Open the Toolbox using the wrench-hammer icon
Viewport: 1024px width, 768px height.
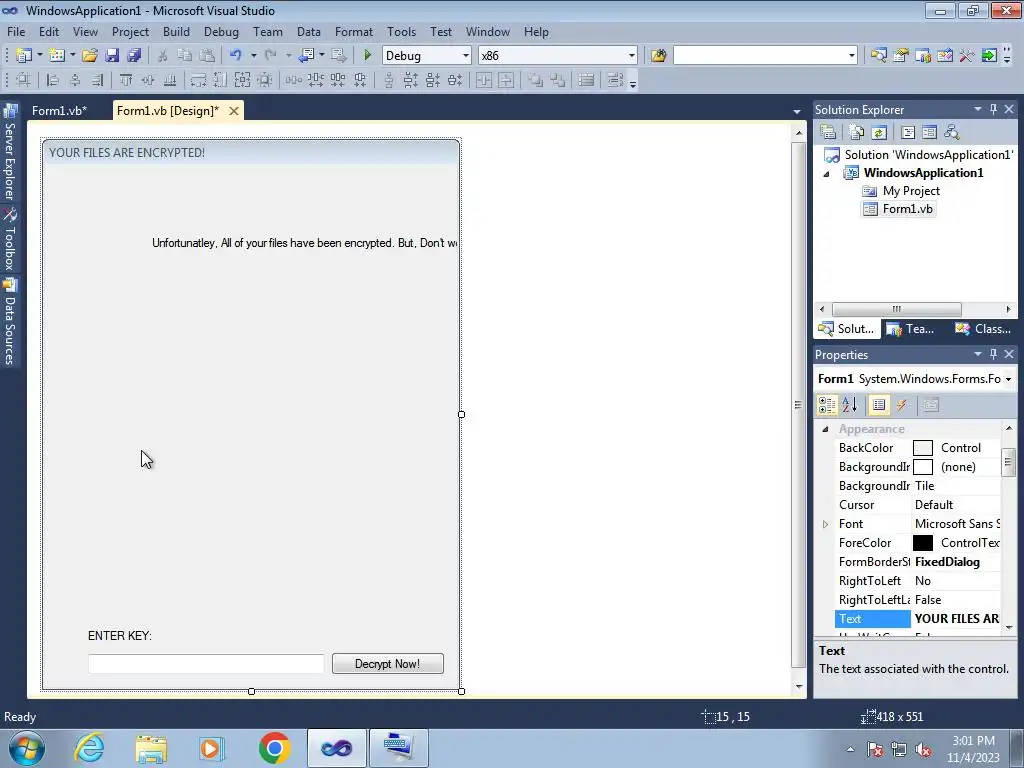click(967, 56)
